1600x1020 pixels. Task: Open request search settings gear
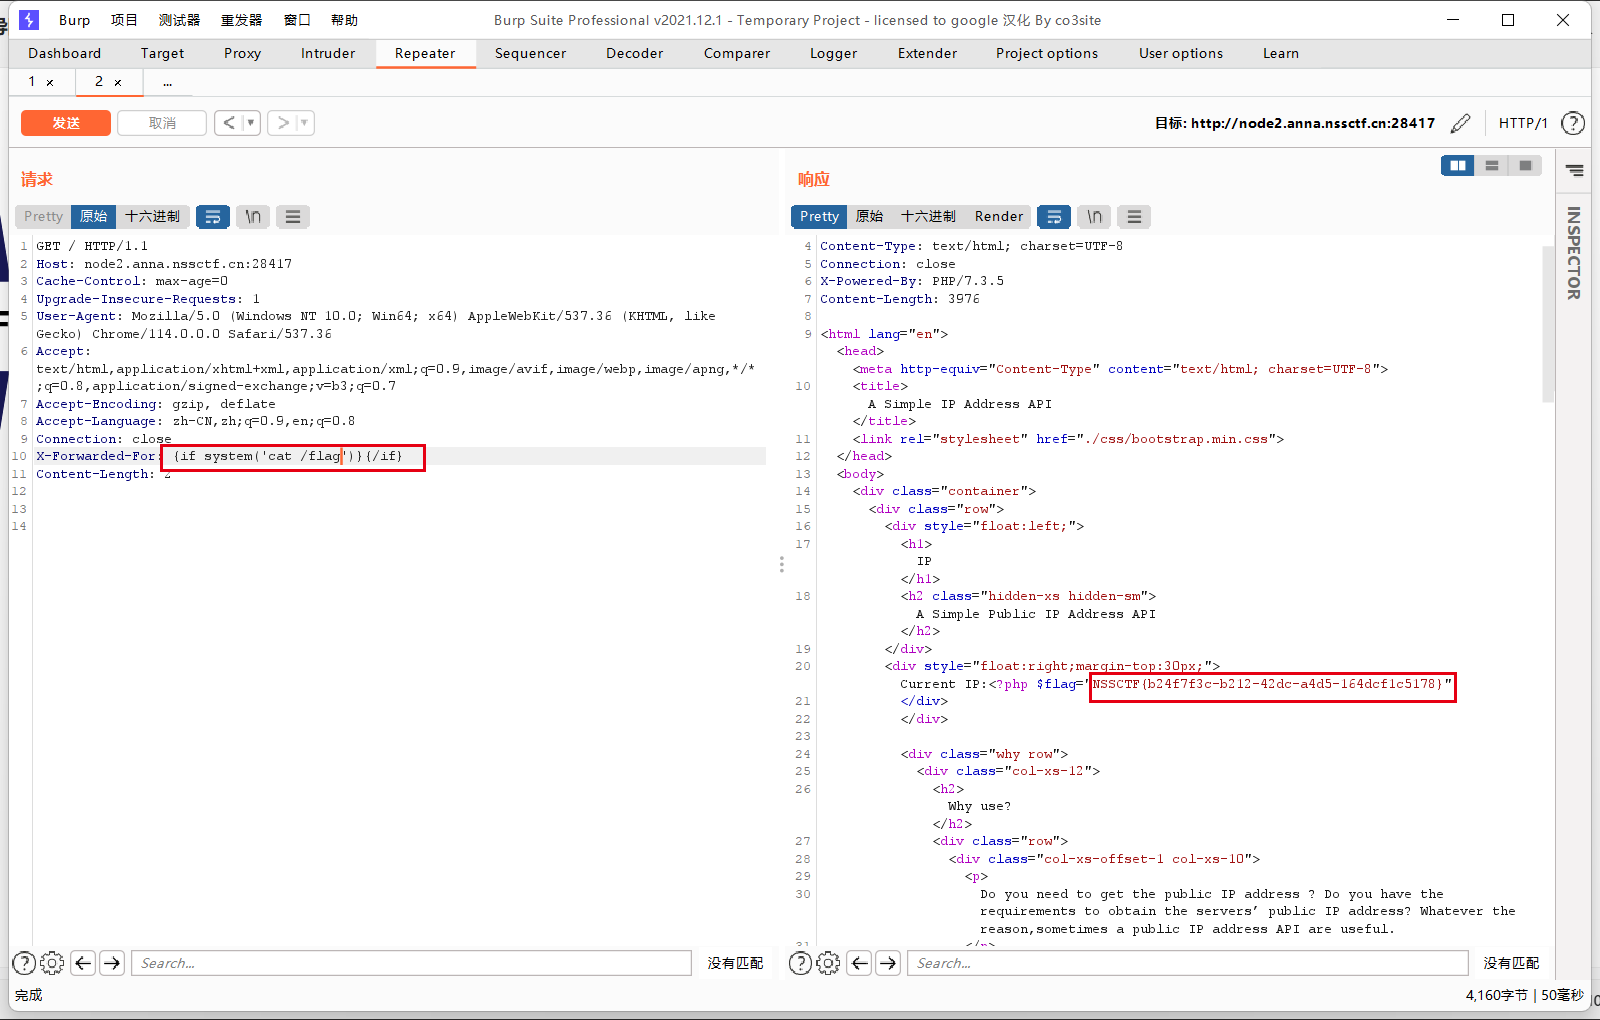click(52, 963)
